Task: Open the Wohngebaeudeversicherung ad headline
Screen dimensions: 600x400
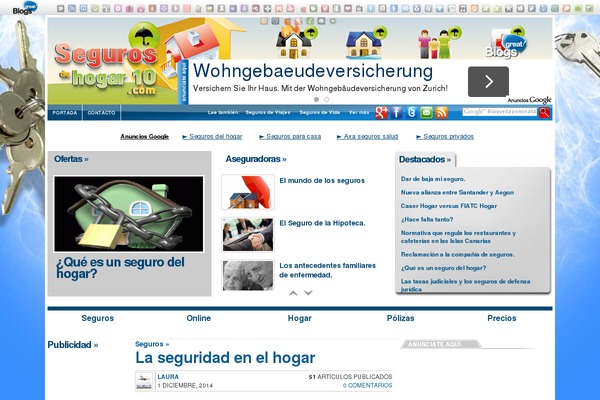Action: click(x=313, y=71)
